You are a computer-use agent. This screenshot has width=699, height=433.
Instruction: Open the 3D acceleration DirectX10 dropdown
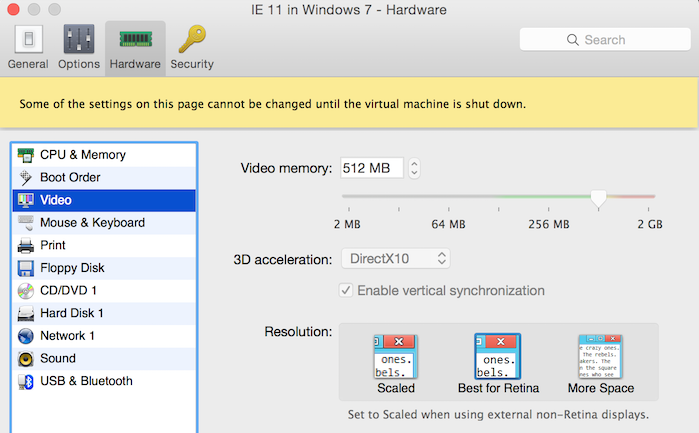click(395, 259)
